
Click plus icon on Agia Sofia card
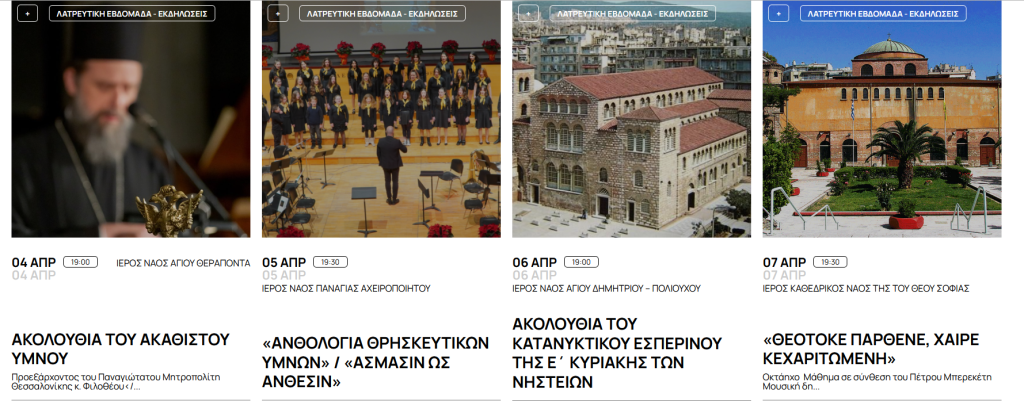778,13
